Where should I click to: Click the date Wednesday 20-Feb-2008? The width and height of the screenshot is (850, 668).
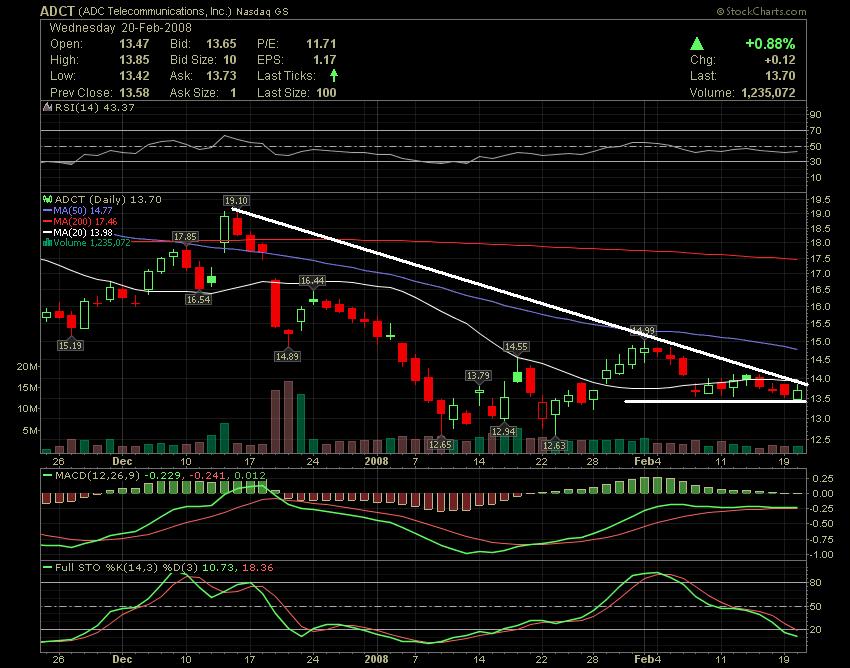point(120,28)
